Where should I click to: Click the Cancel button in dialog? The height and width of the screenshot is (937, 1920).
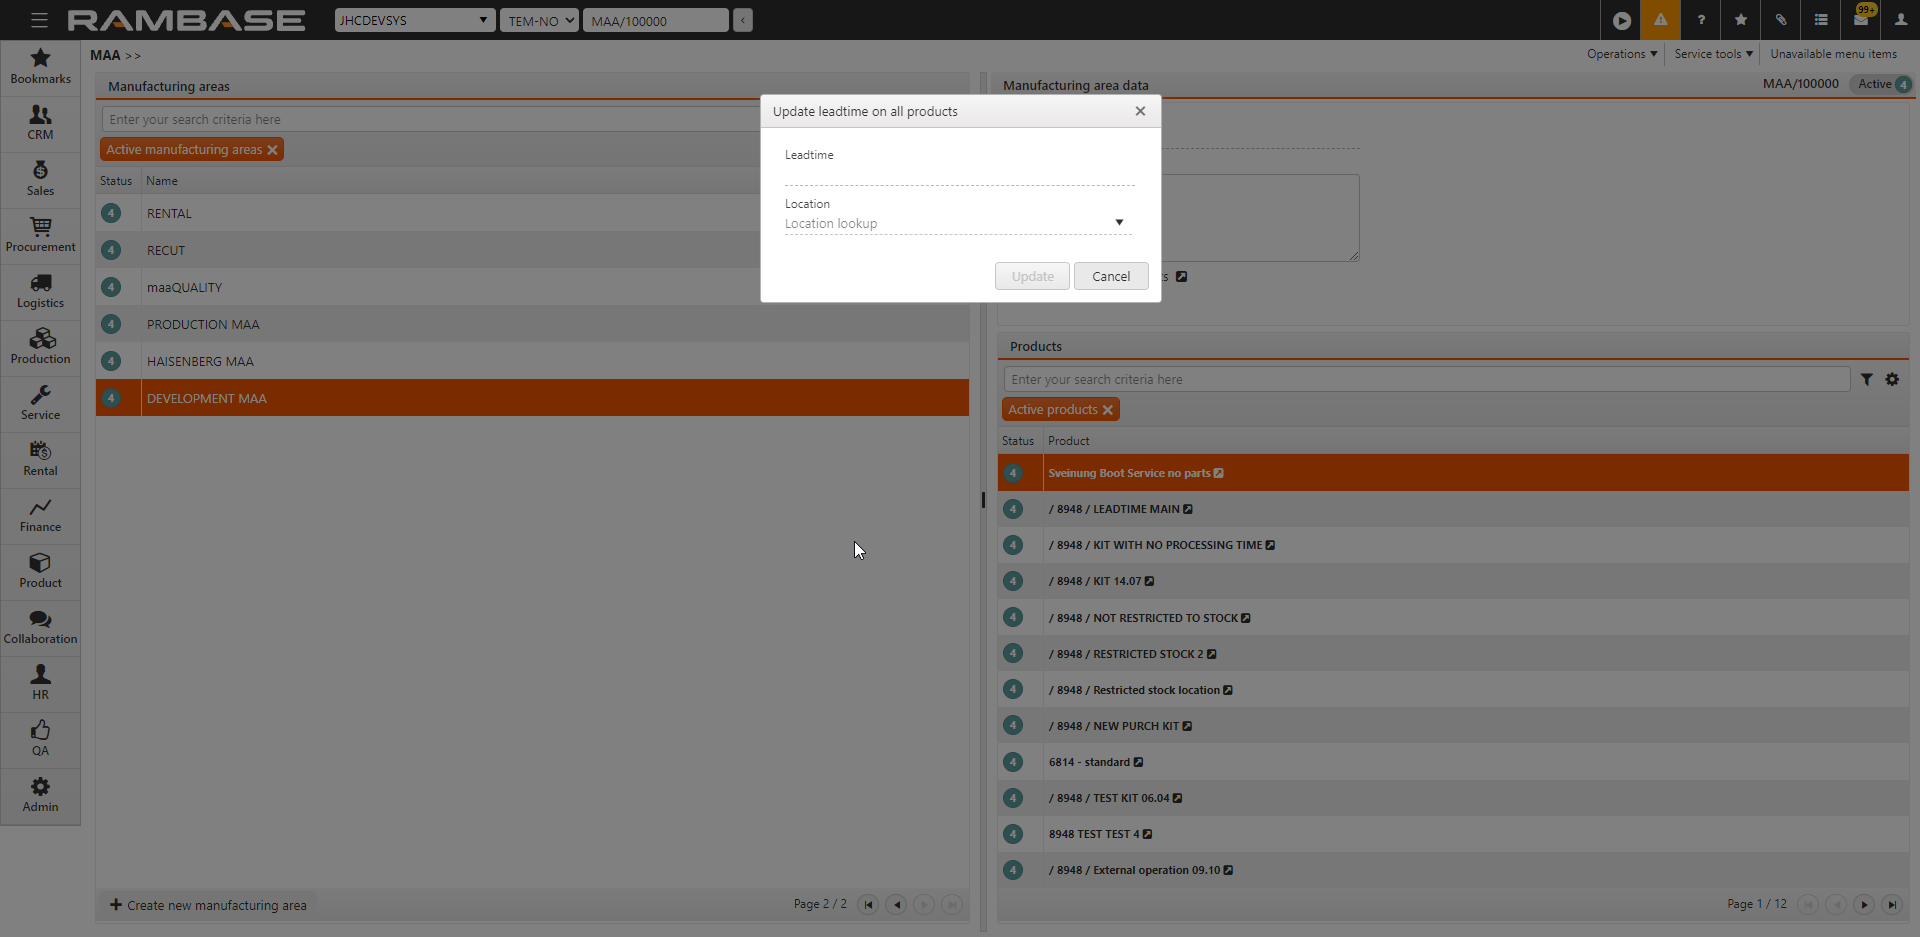[1110, 277]
